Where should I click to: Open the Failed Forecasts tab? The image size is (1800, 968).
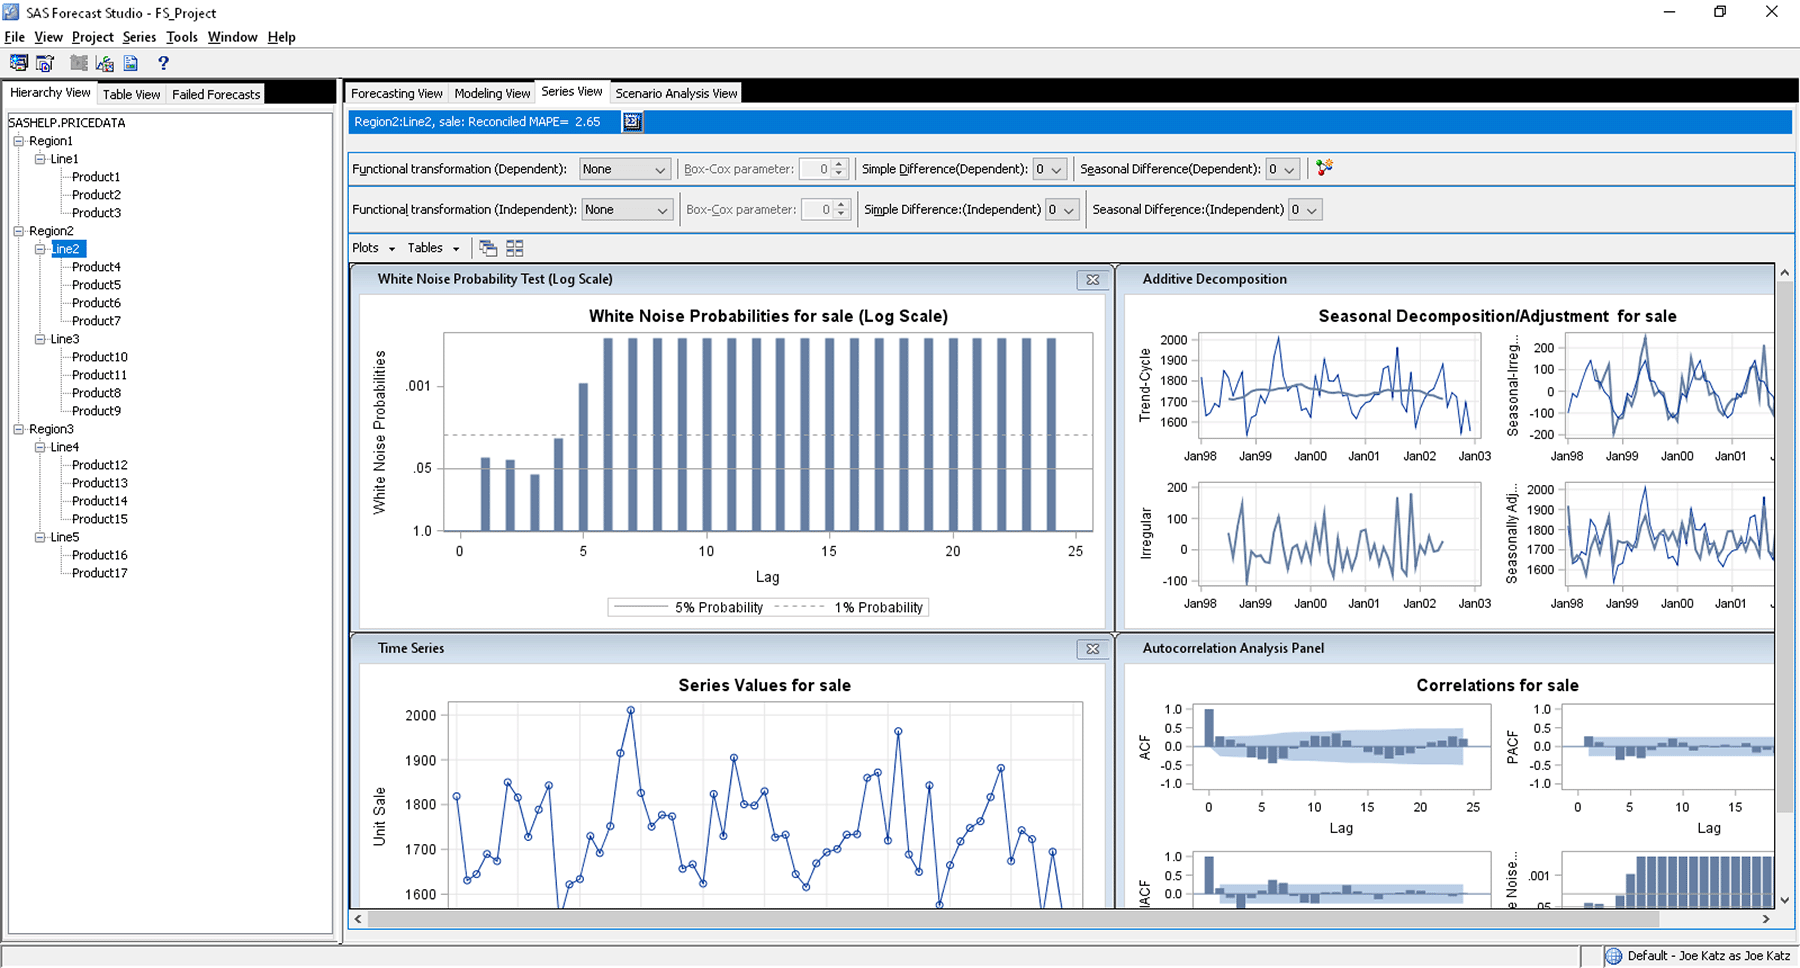coord(216,94)
